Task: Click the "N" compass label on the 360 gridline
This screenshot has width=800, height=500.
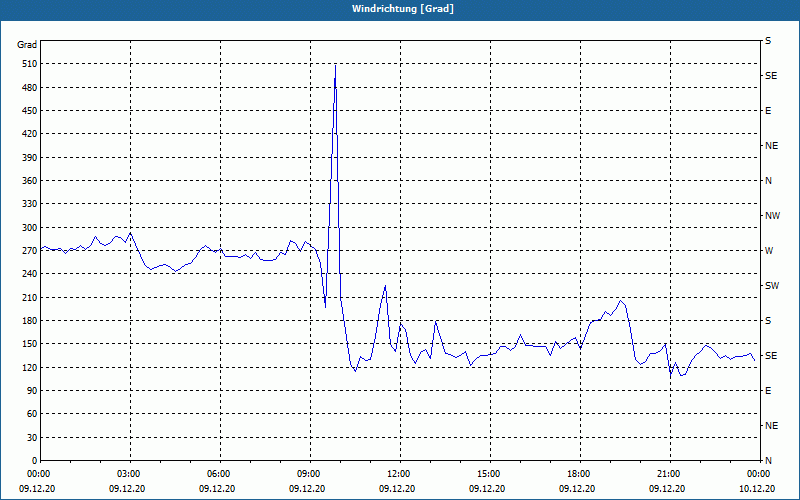Action: (768, 181)
